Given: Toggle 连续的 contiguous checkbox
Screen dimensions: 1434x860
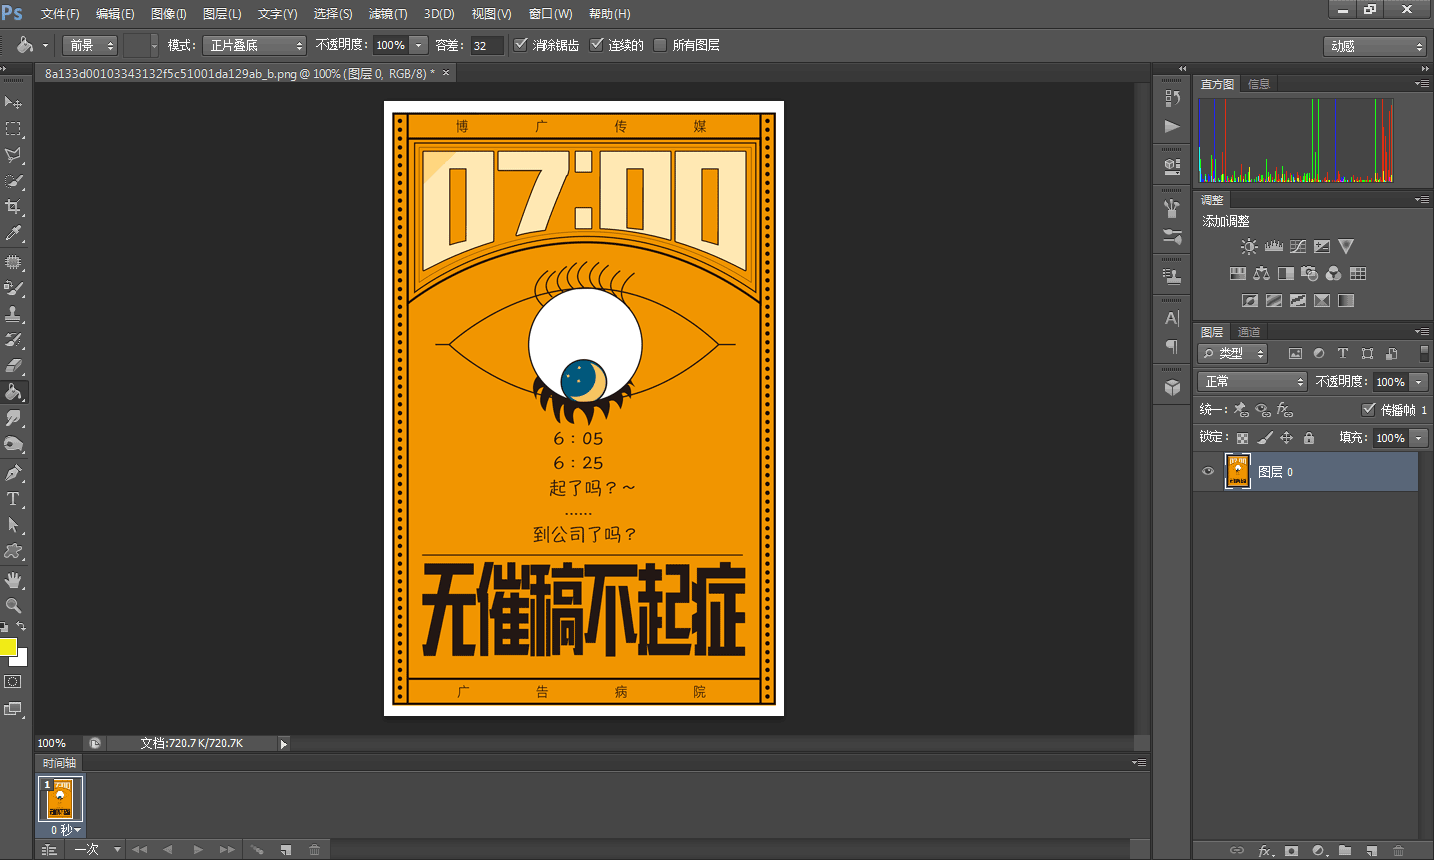Looking at the screenshot, I should pos(597,44).
